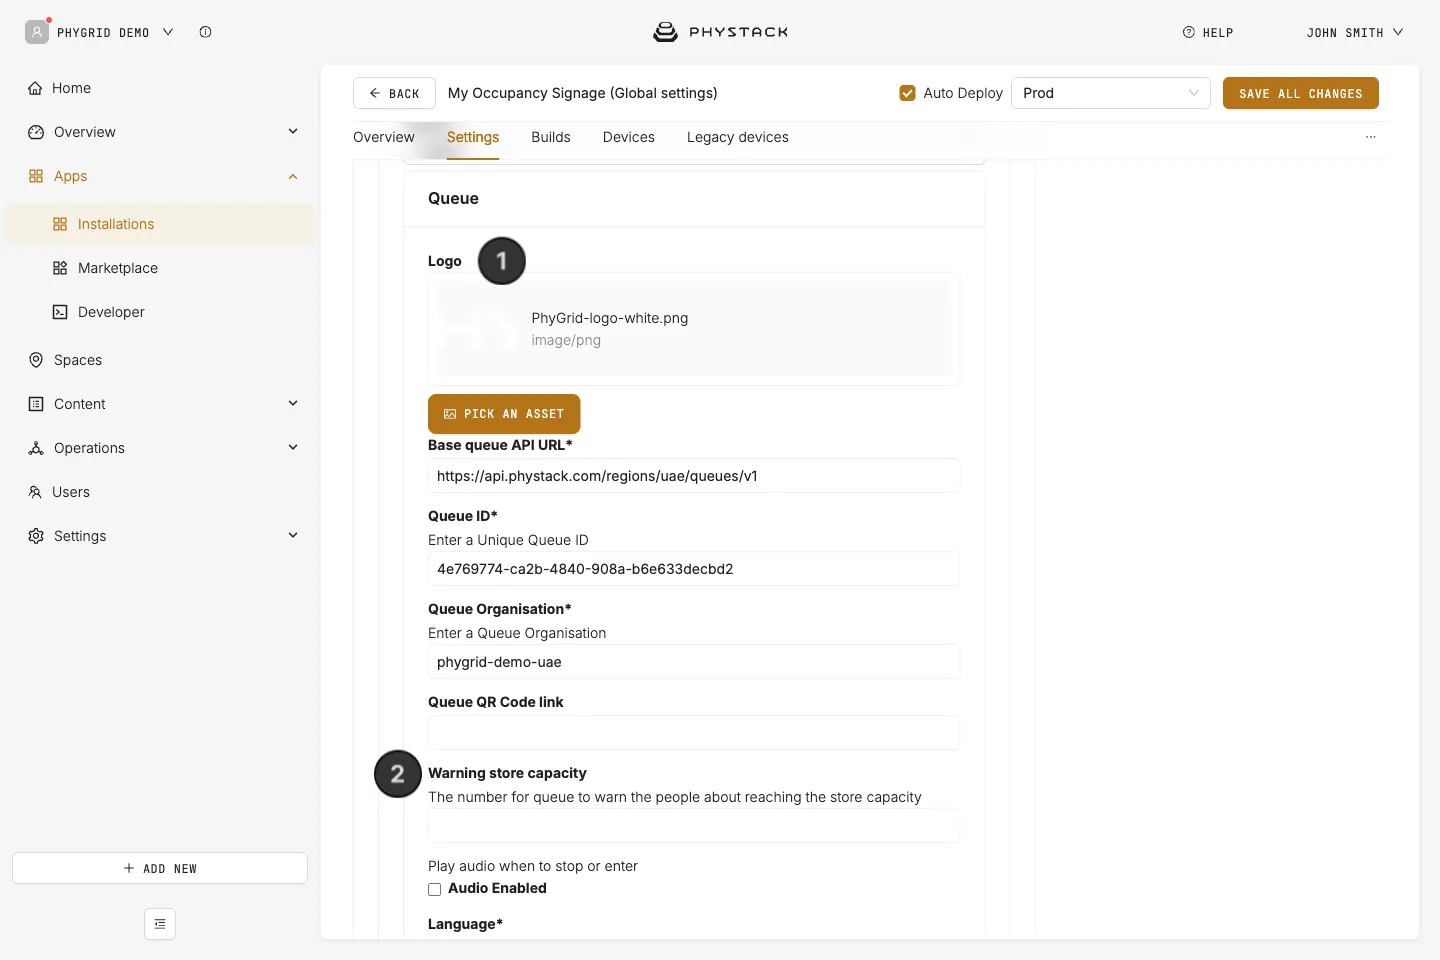Click the Content document icon

36,404
